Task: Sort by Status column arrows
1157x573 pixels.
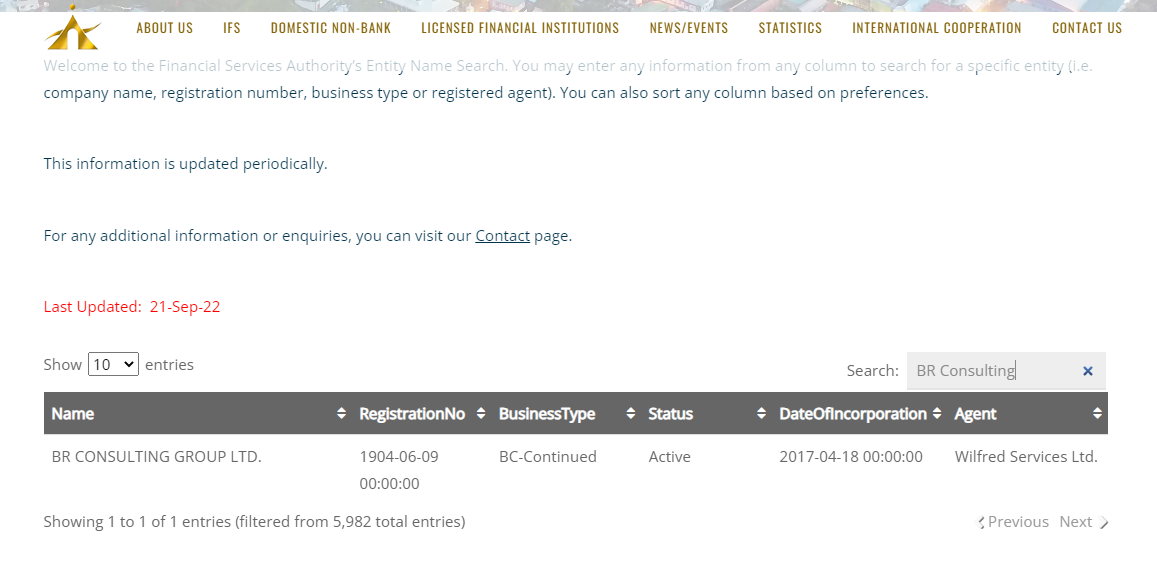Action: click(760, 414)
